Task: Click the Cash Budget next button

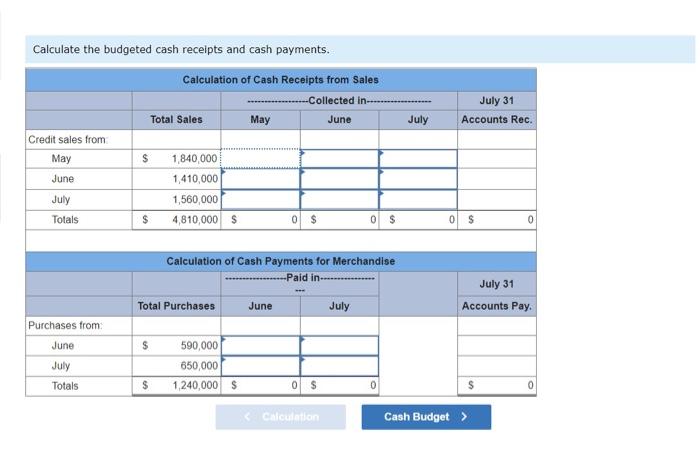Action: pyautogui.click(x=426, y=417)
